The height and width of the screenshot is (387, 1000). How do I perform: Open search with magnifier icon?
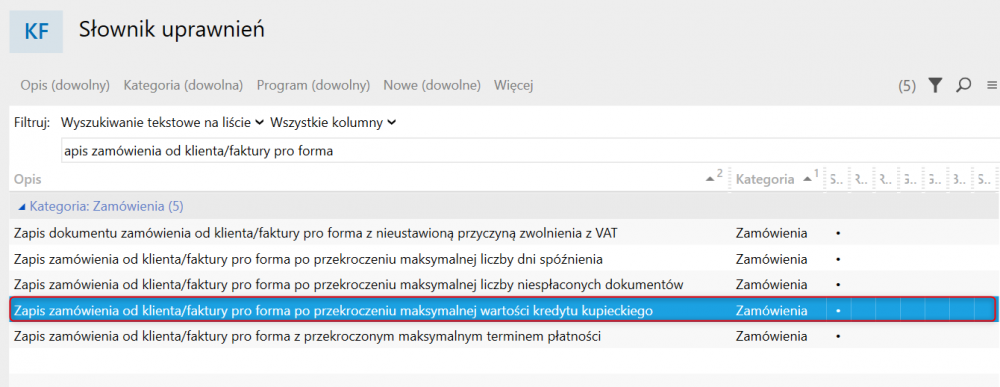[x=964, y=85]
